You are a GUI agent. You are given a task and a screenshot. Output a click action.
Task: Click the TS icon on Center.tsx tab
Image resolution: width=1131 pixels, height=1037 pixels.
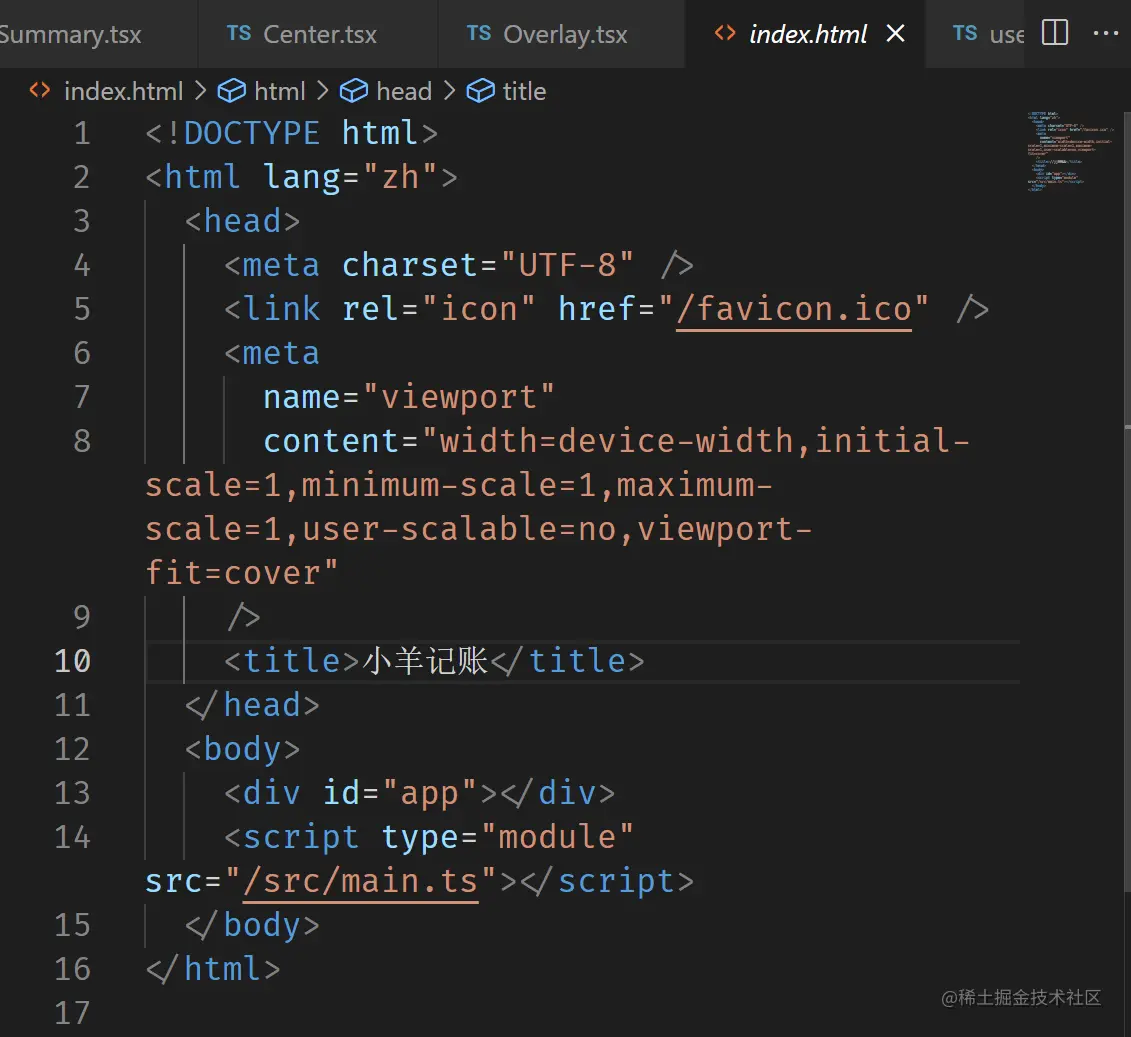[239, 33]
